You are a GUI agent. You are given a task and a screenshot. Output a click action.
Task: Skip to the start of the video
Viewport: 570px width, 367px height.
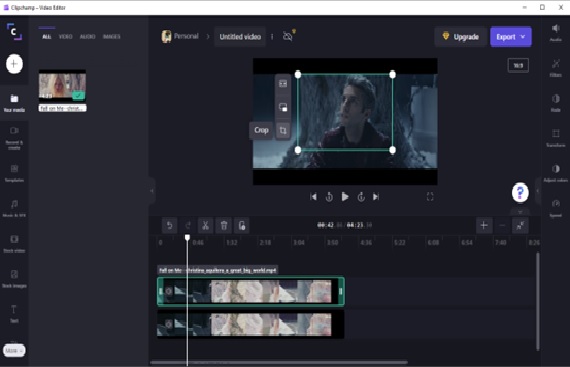[x=313, y=197]
